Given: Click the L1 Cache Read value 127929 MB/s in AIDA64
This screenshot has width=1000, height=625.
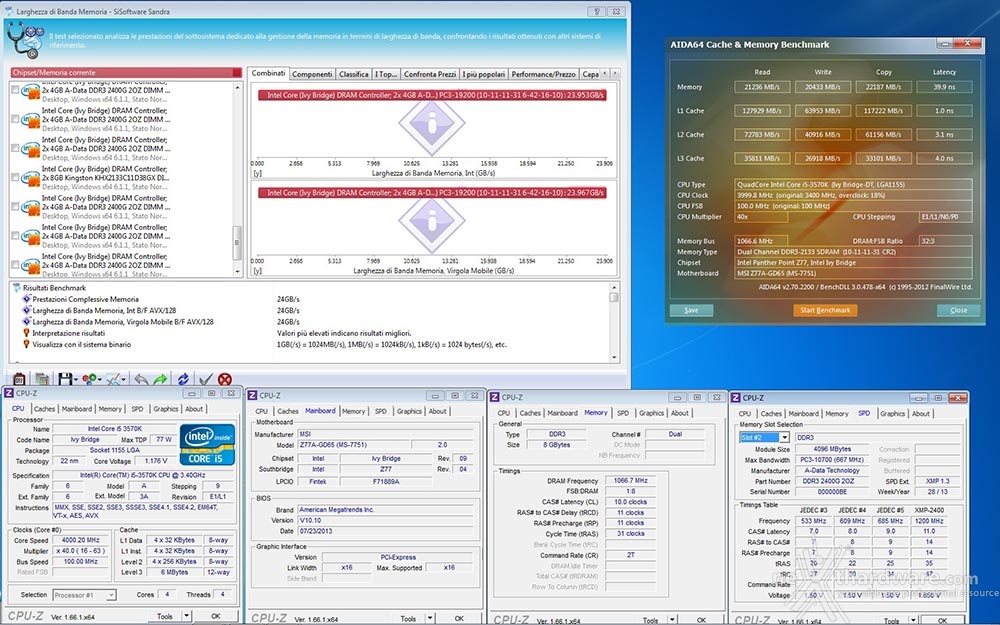Looking at the screenshot, I should point(762,110).
